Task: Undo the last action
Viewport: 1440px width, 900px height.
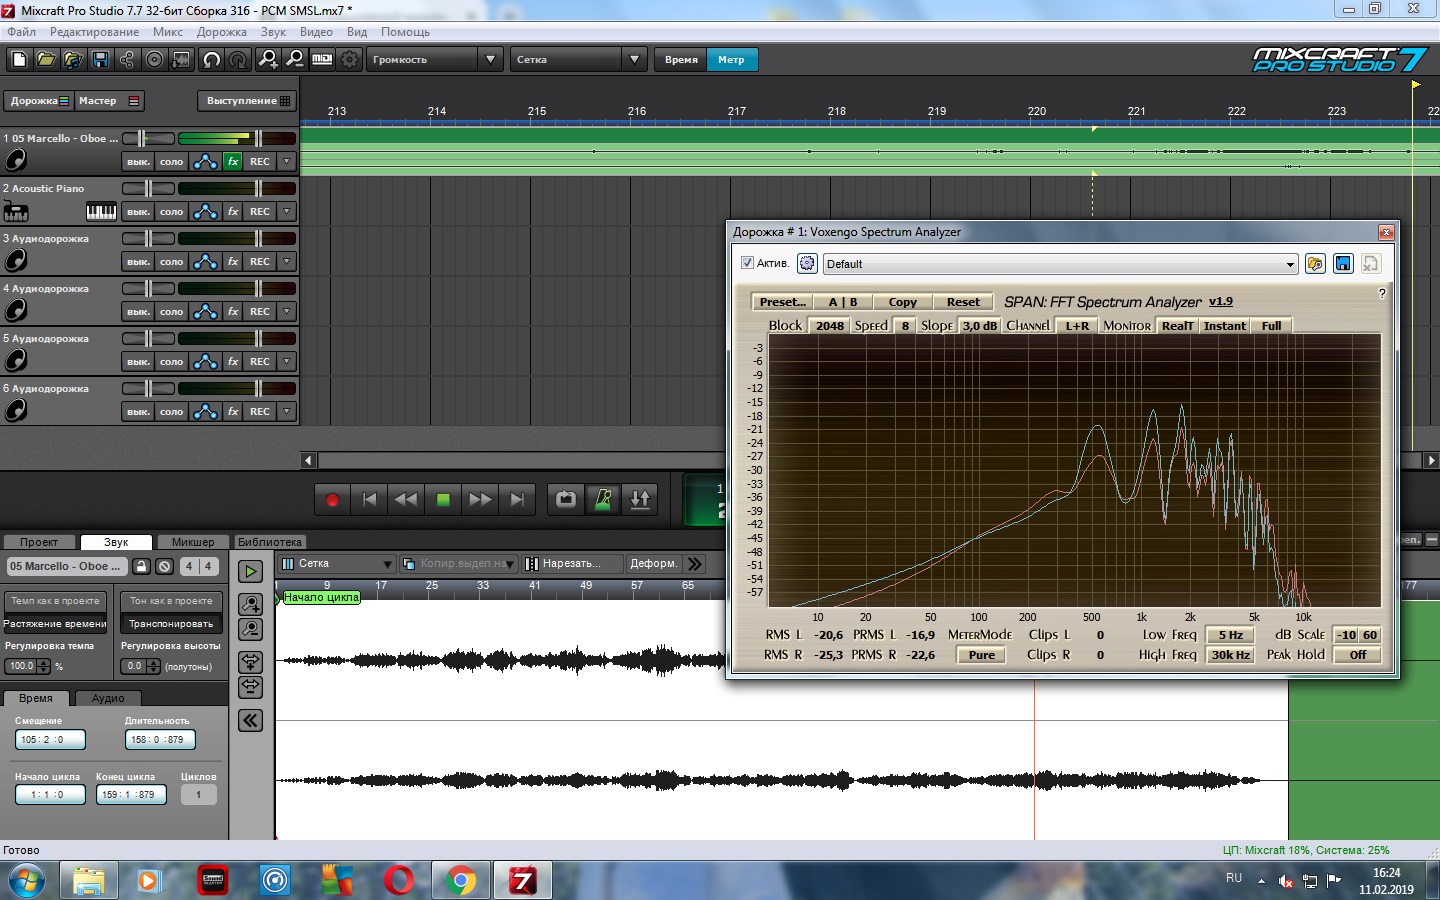Action: pyautogui.click(x=211, y=60)
